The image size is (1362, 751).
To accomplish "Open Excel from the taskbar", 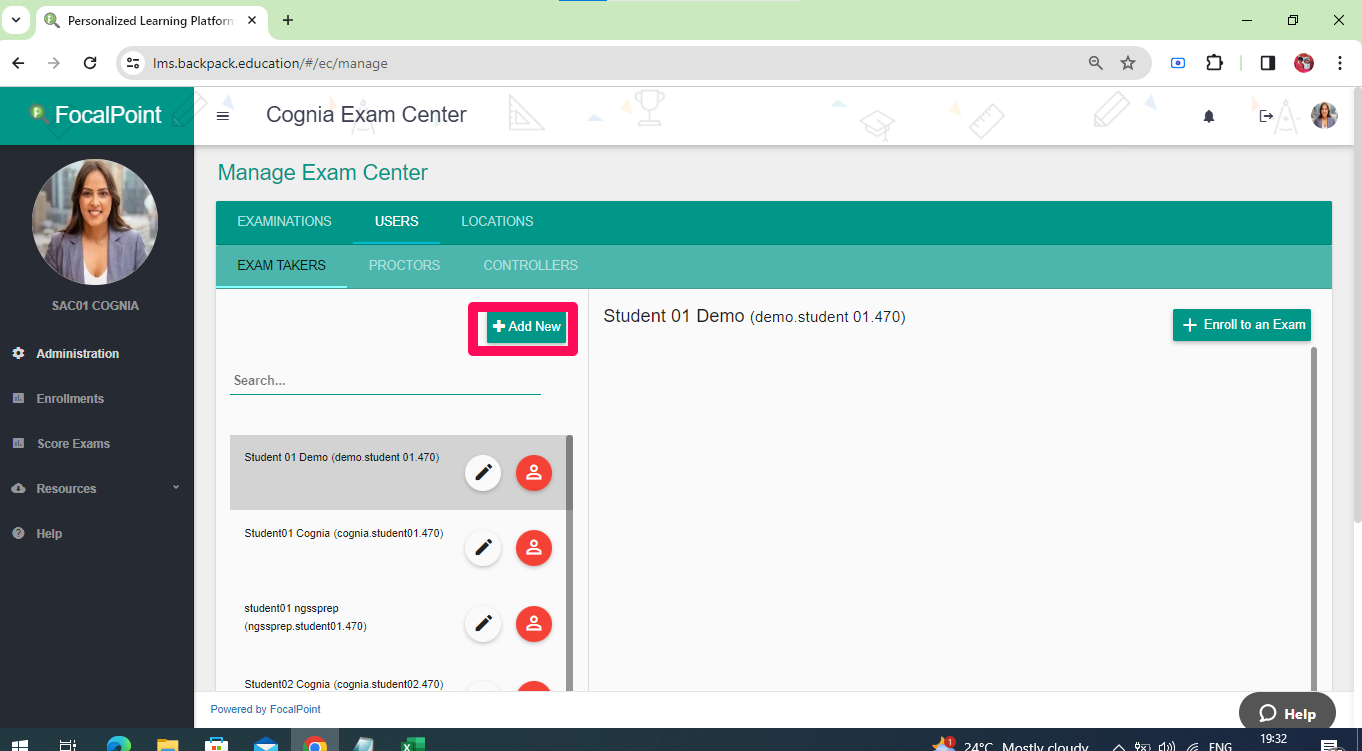I will 413,745.
